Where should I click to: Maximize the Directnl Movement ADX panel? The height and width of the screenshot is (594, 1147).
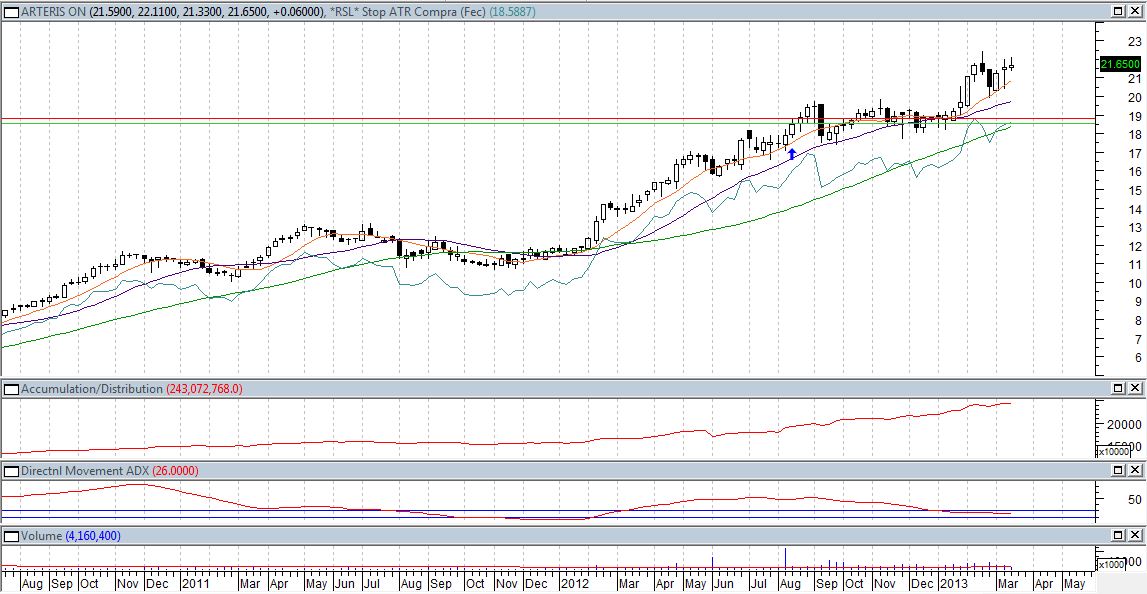point(1119,470)
